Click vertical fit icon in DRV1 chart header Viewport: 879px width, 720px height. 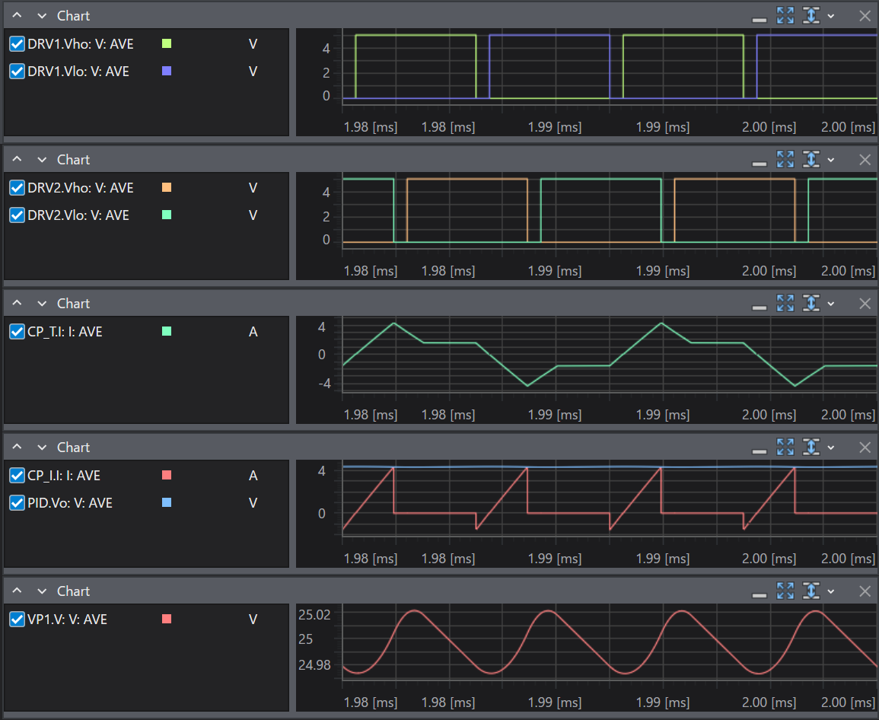(x=810, y=16)
